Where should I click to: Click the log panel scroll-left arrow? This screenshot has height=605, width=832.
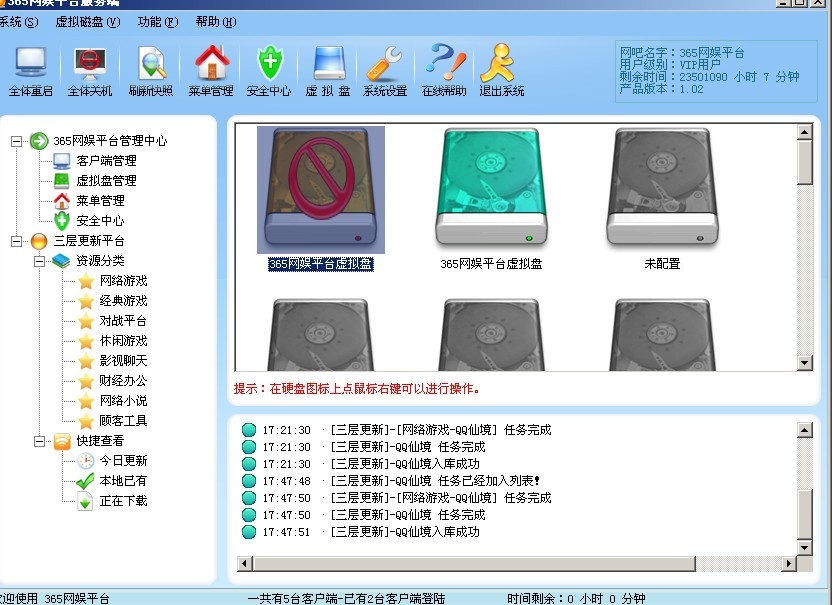tap(244, 564)
